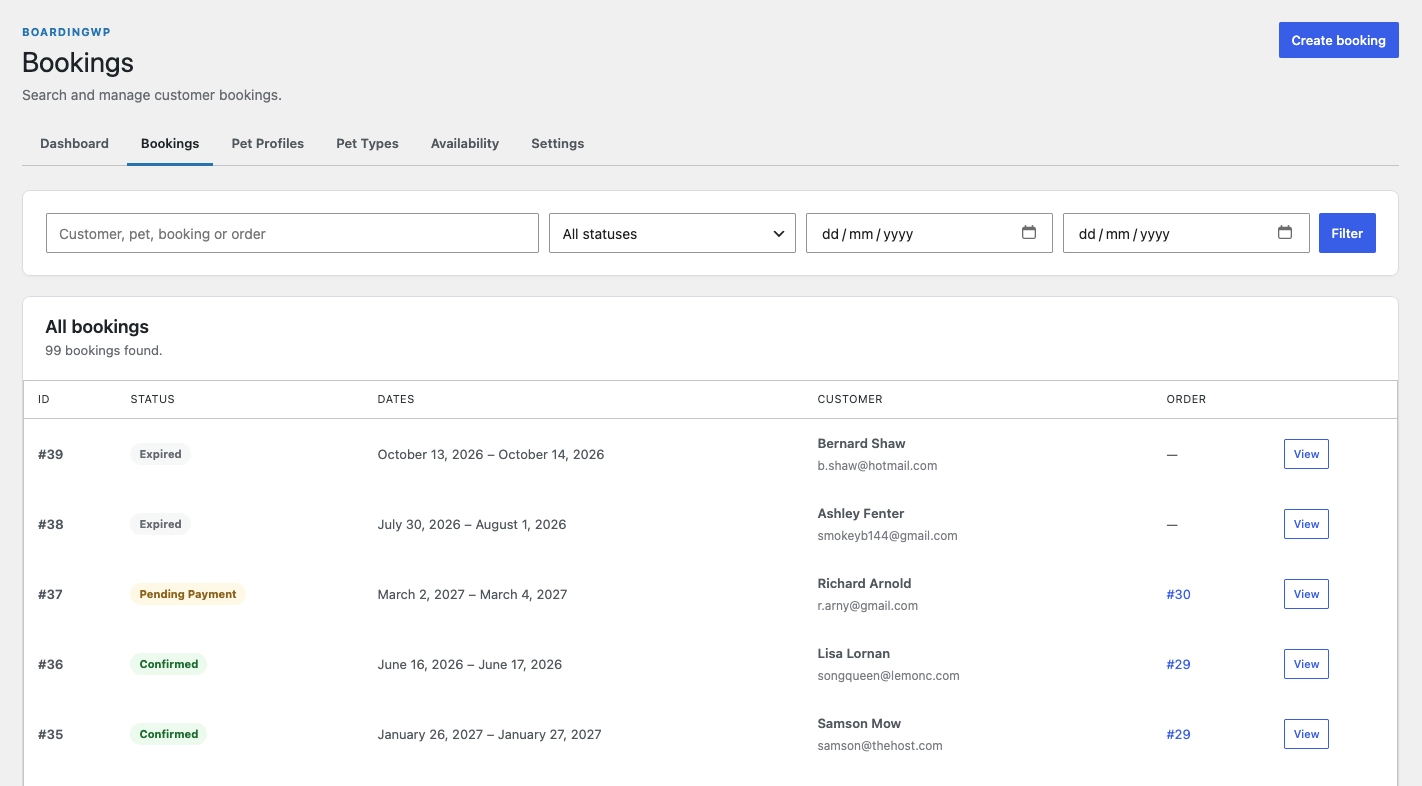
Task: Click the Confirmed badge on booking #36
Action: tap(168, 664)
